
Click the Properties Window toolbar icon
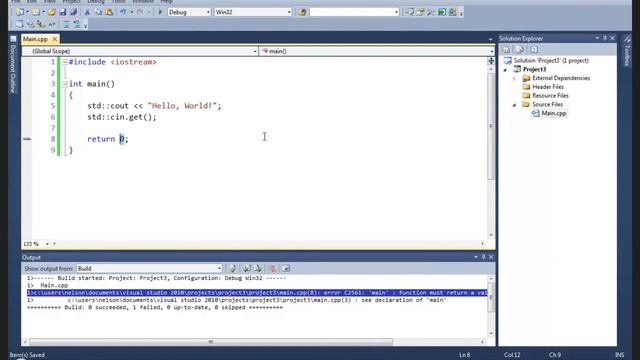pos(420,12)
